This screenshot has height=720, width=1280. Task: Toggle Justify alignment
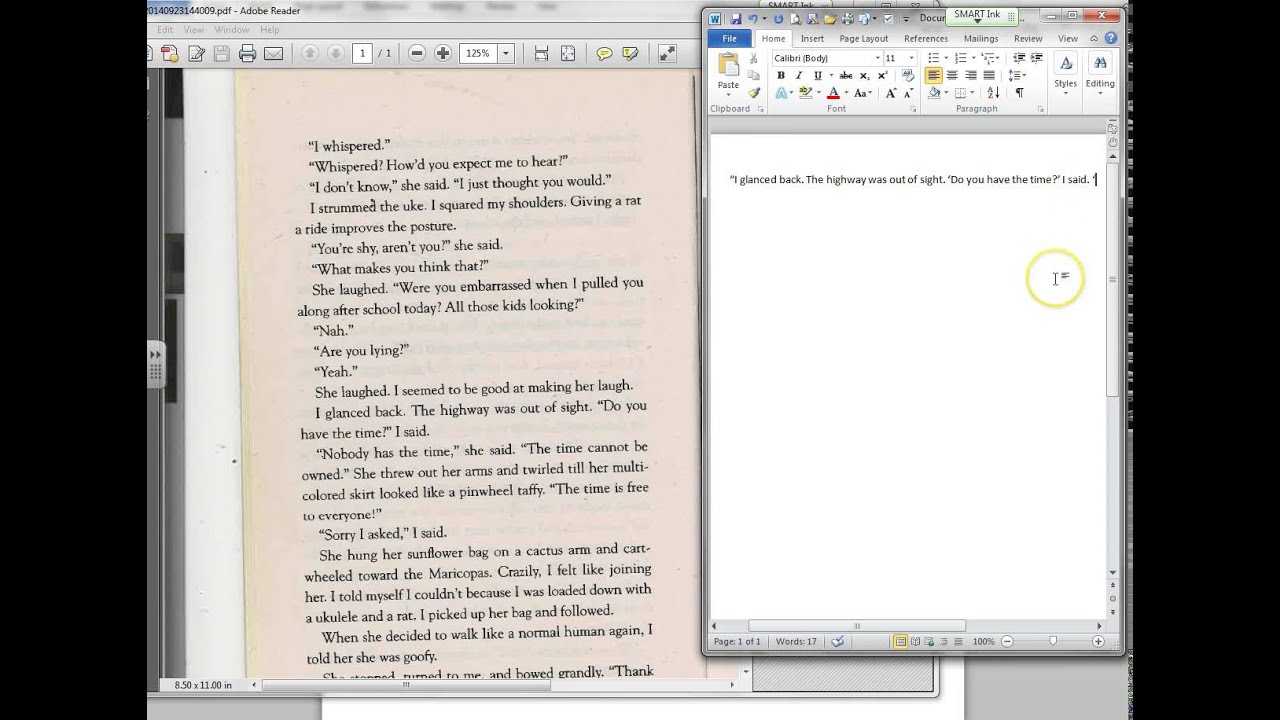click(x=989, y=75)
